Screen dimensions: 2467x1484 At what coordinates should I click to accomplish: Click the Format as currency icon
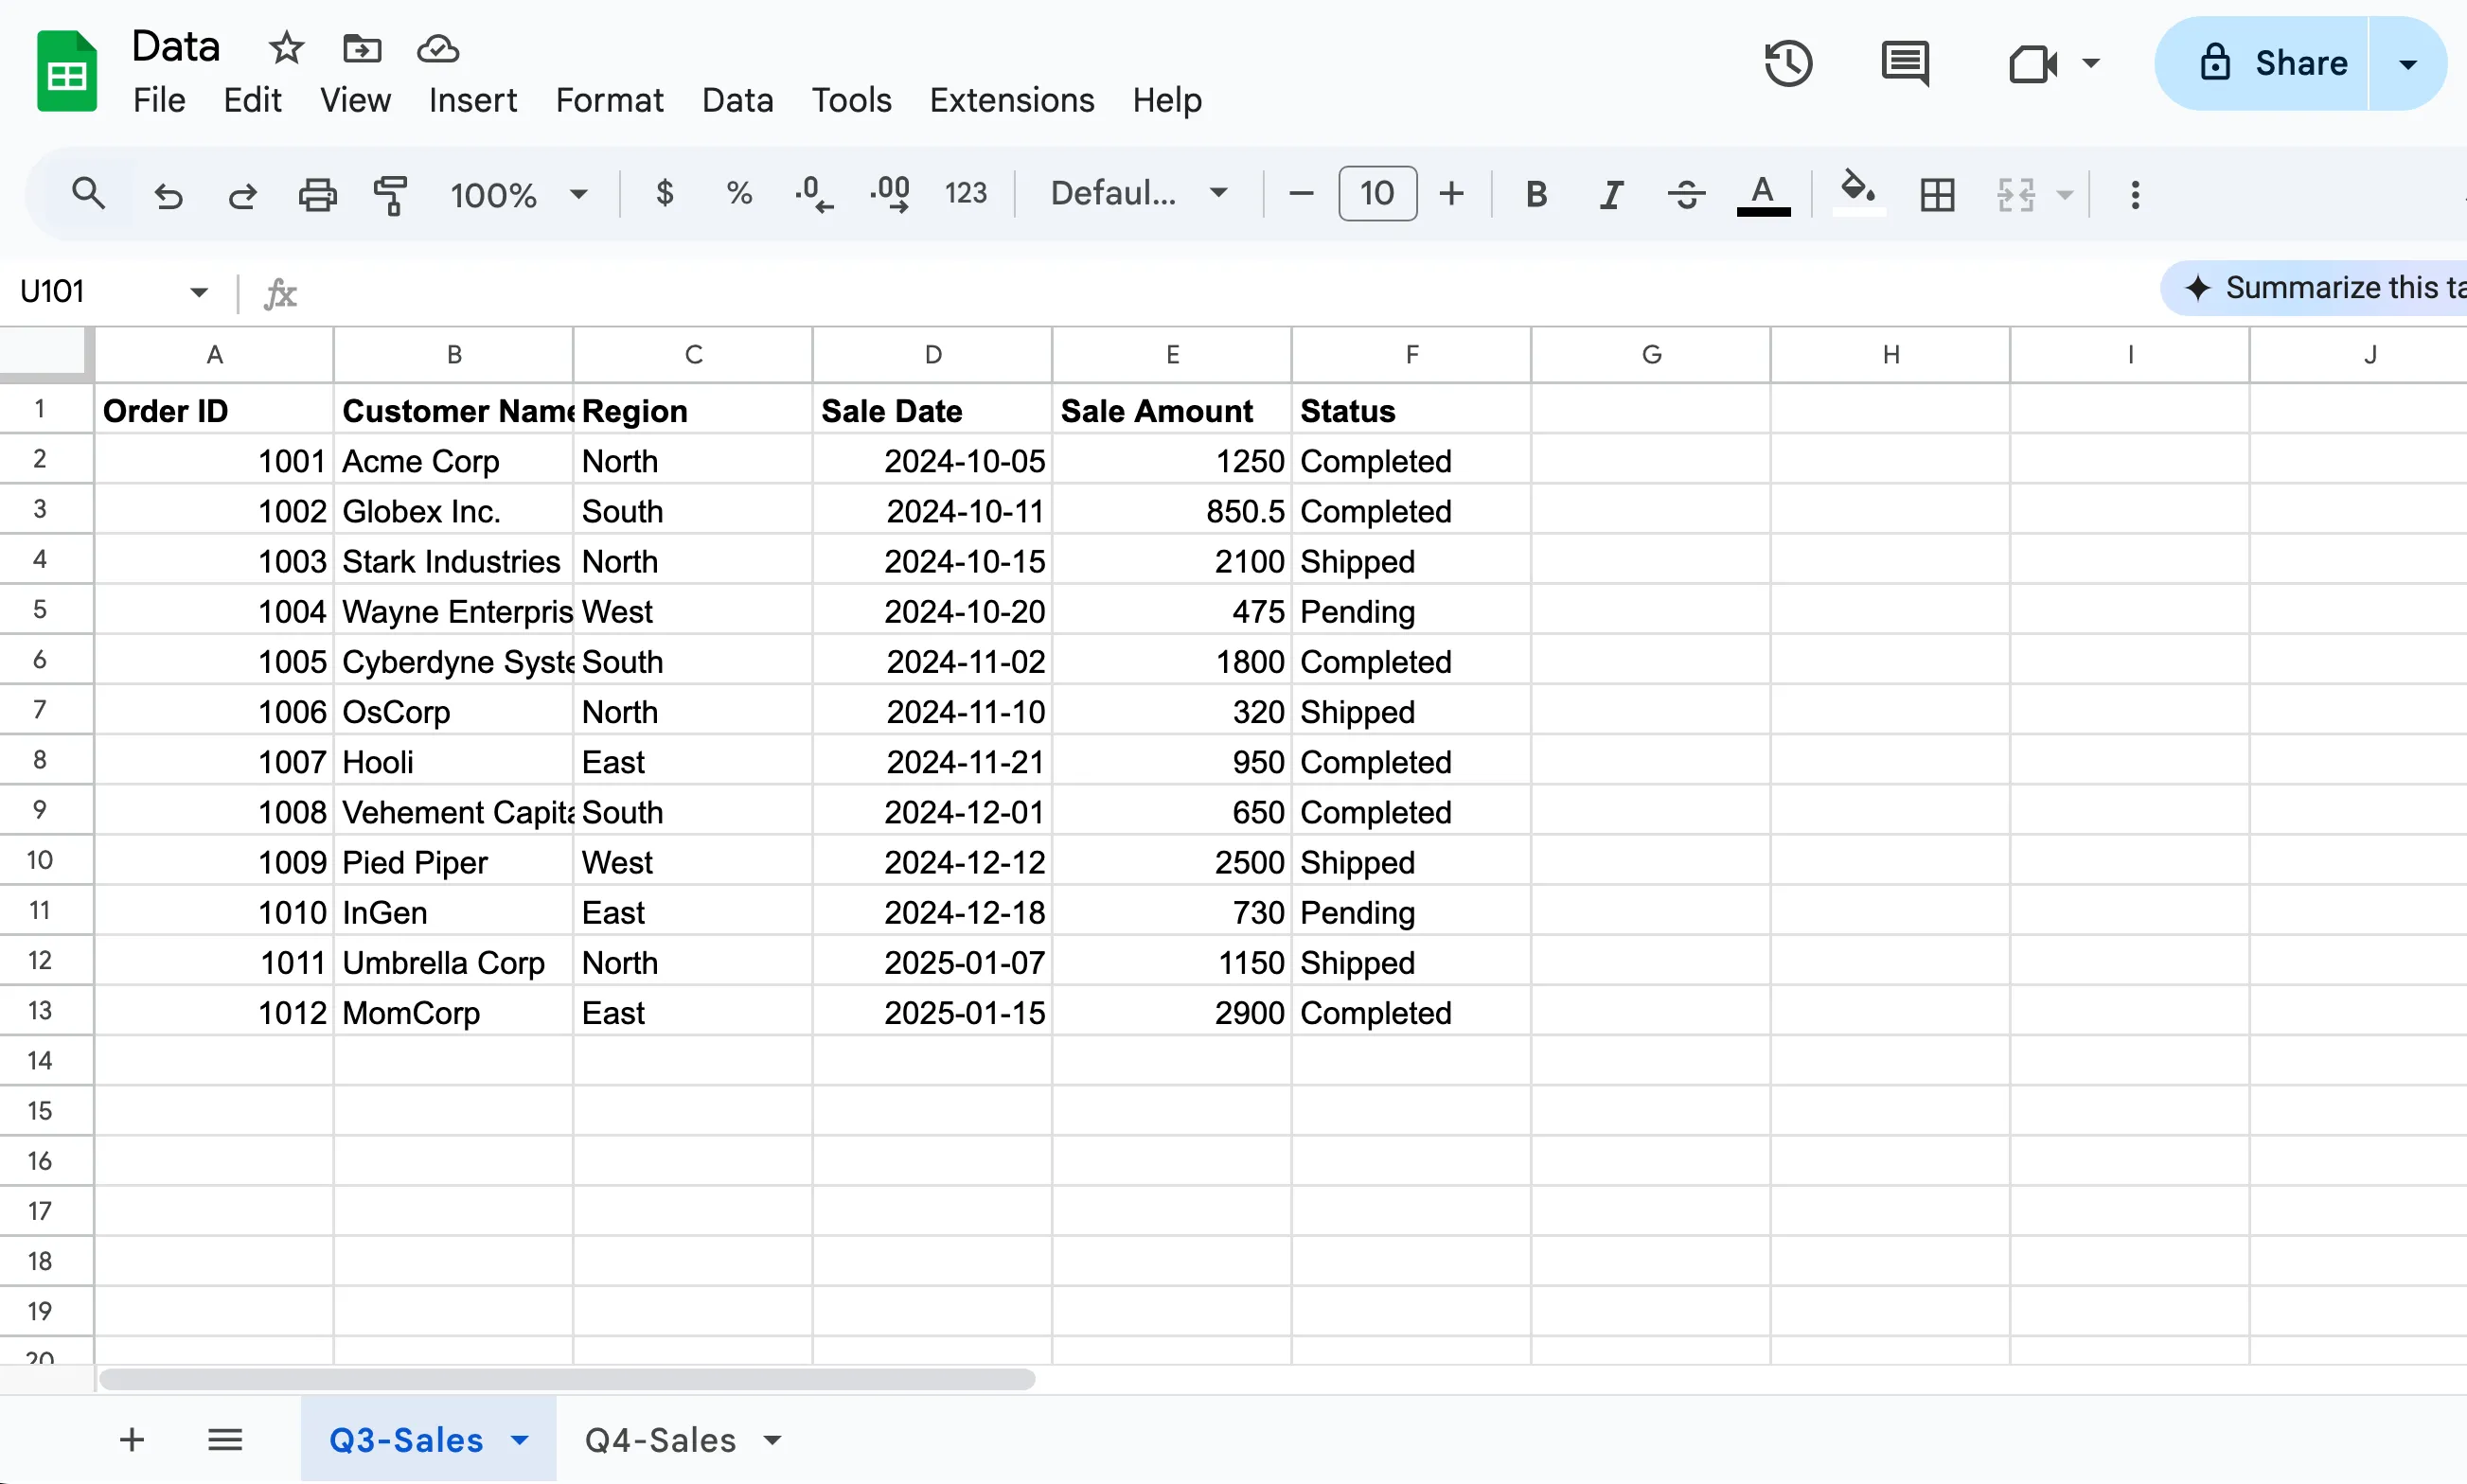[x=665, y=193]
